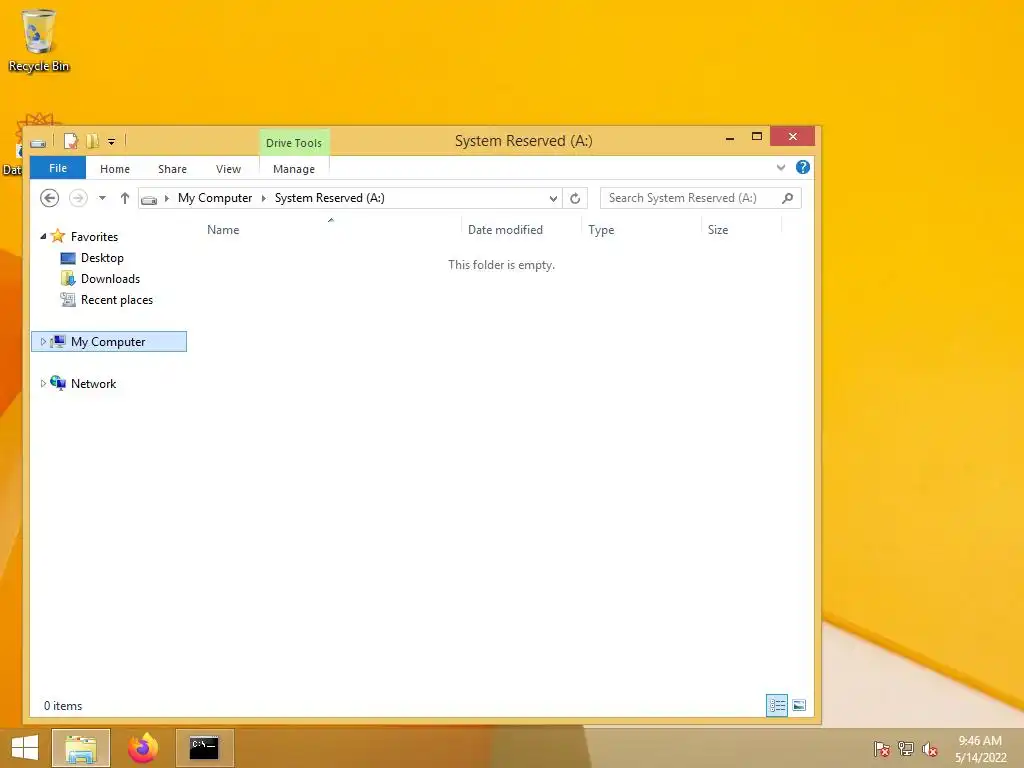
Task: Expand breadcrumb arrow after My Computer
Action: (x=264, y=198)
